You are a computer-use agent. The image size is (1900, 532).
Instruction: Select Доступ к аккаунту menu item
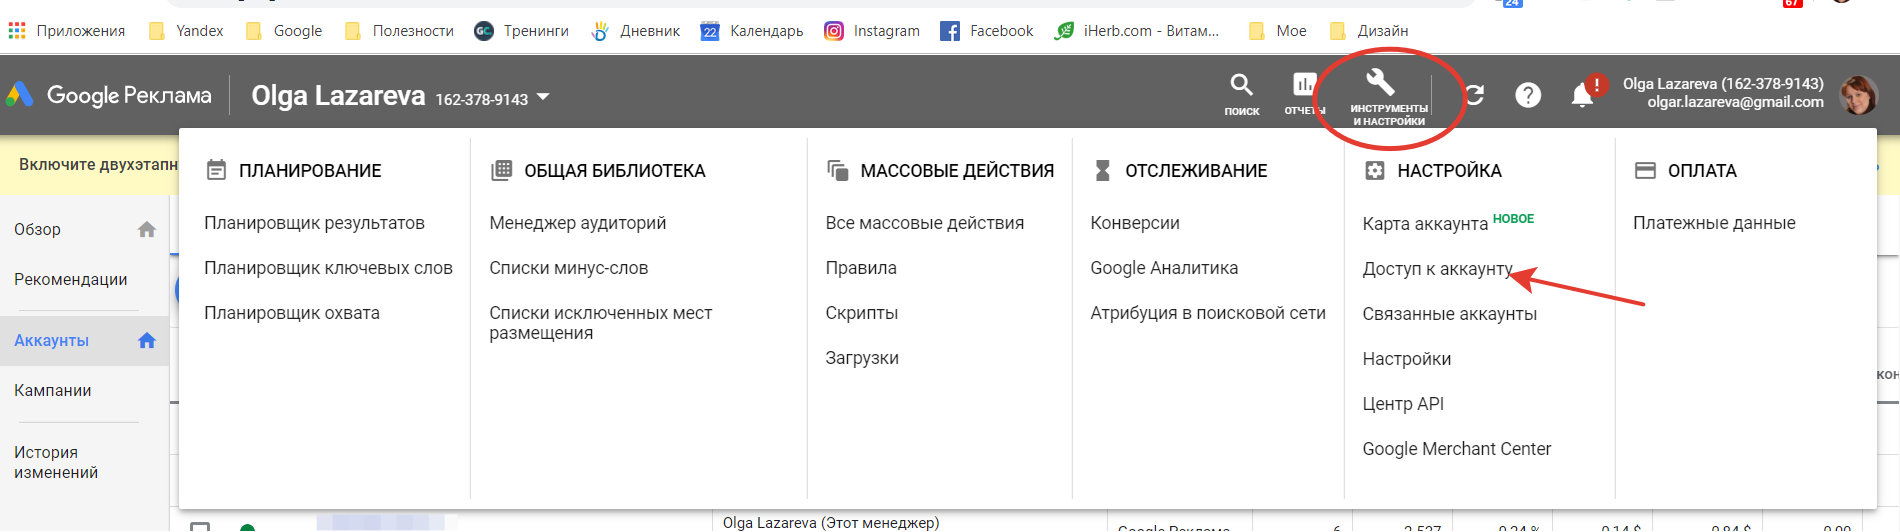(x=1436, y=269)
